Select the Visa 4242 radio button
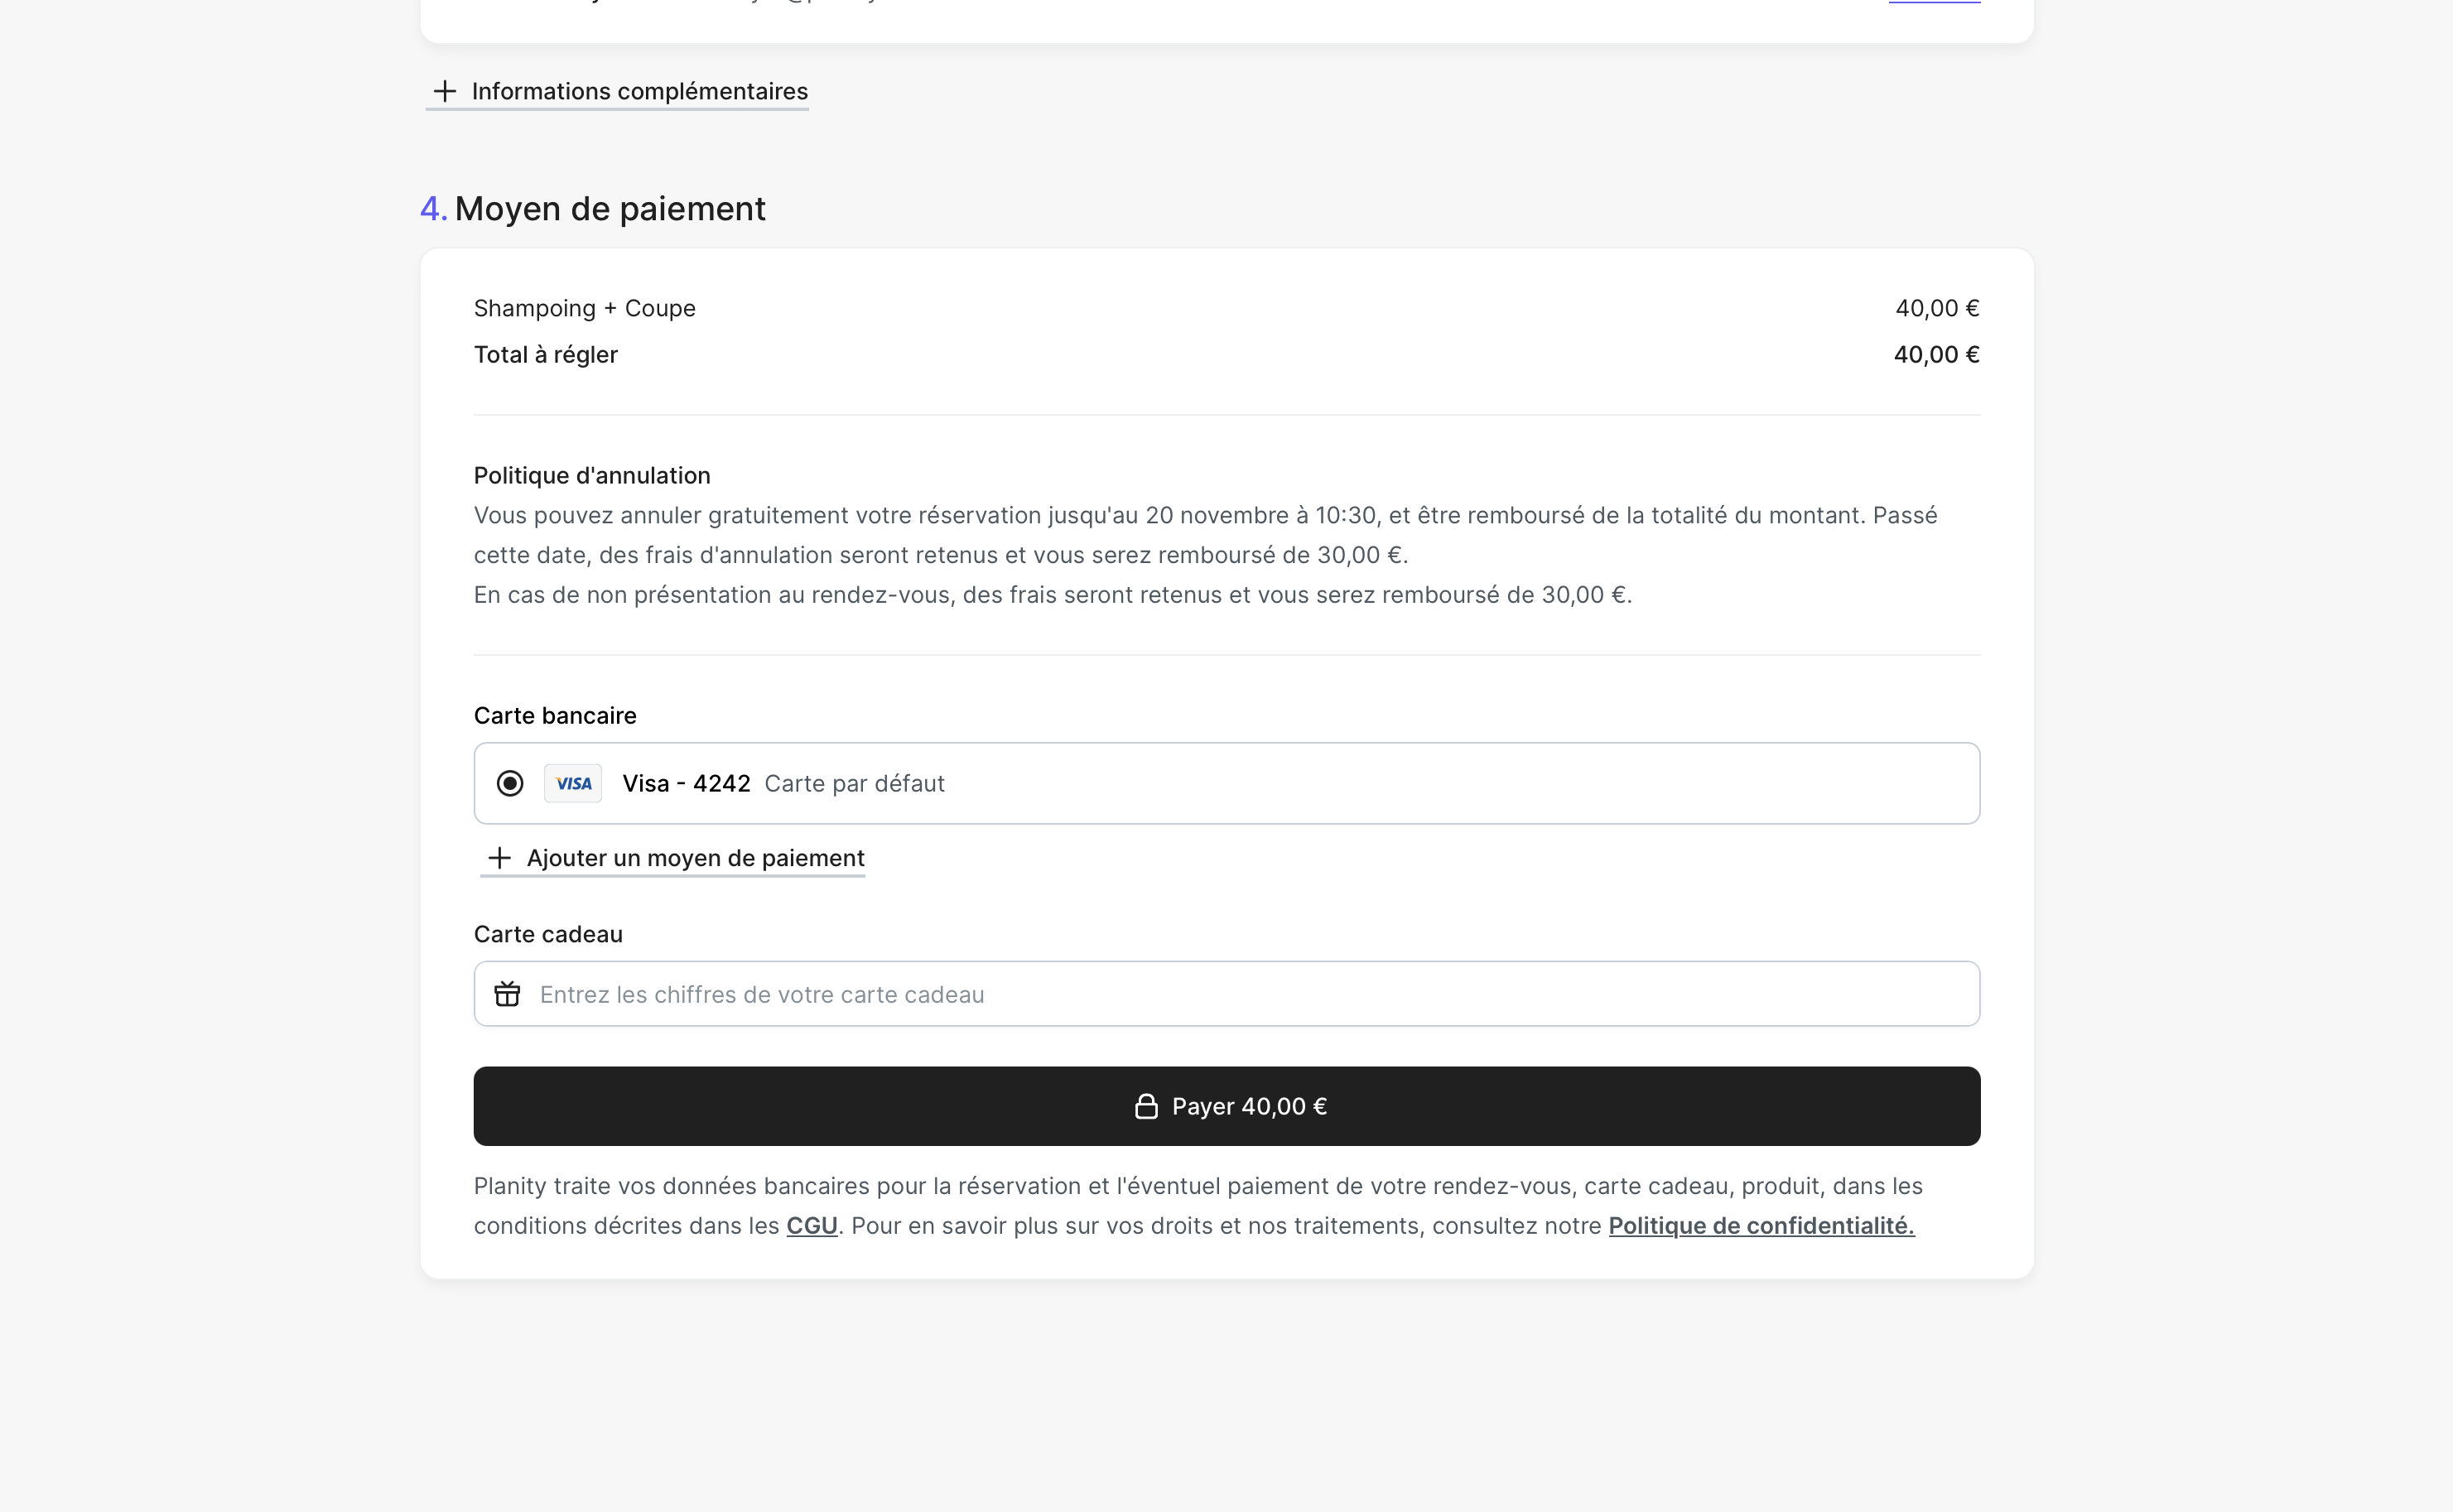This screenshot has width=2453, height=1512. (x=510, y=783)
